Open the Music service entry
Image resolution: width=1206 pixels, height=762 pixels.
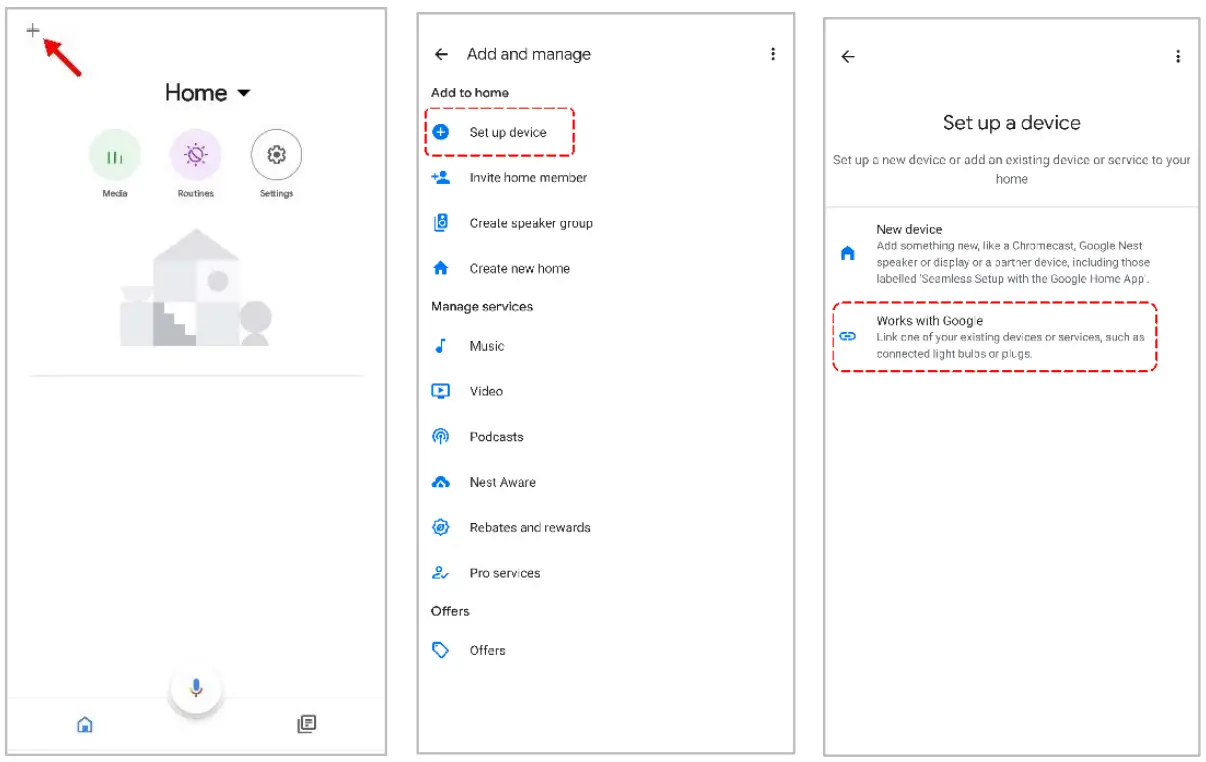click(x=487, y=346)
